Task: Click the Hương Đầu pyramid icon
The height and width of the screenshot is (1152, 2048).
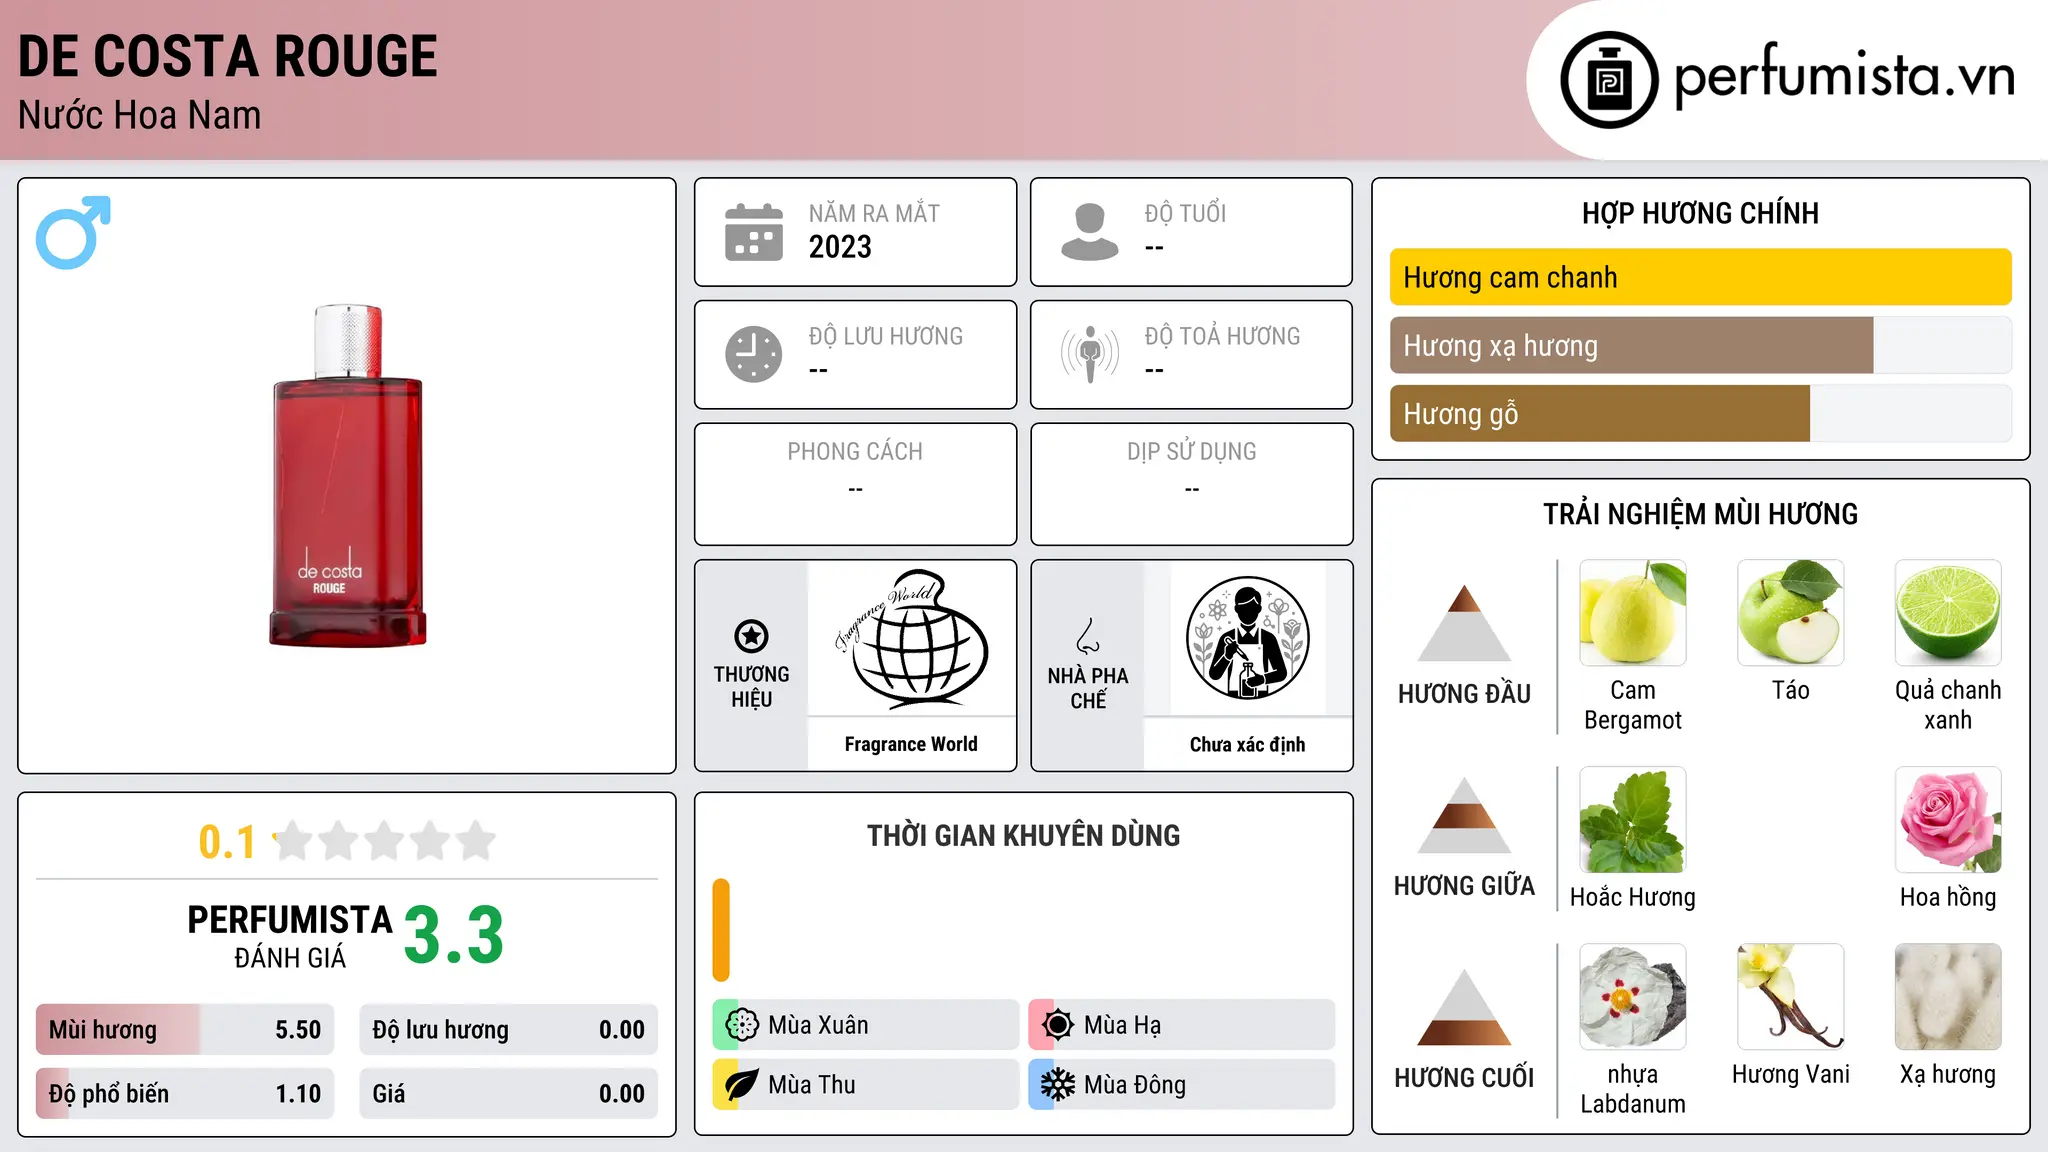Action: [x=1464, y=622]
